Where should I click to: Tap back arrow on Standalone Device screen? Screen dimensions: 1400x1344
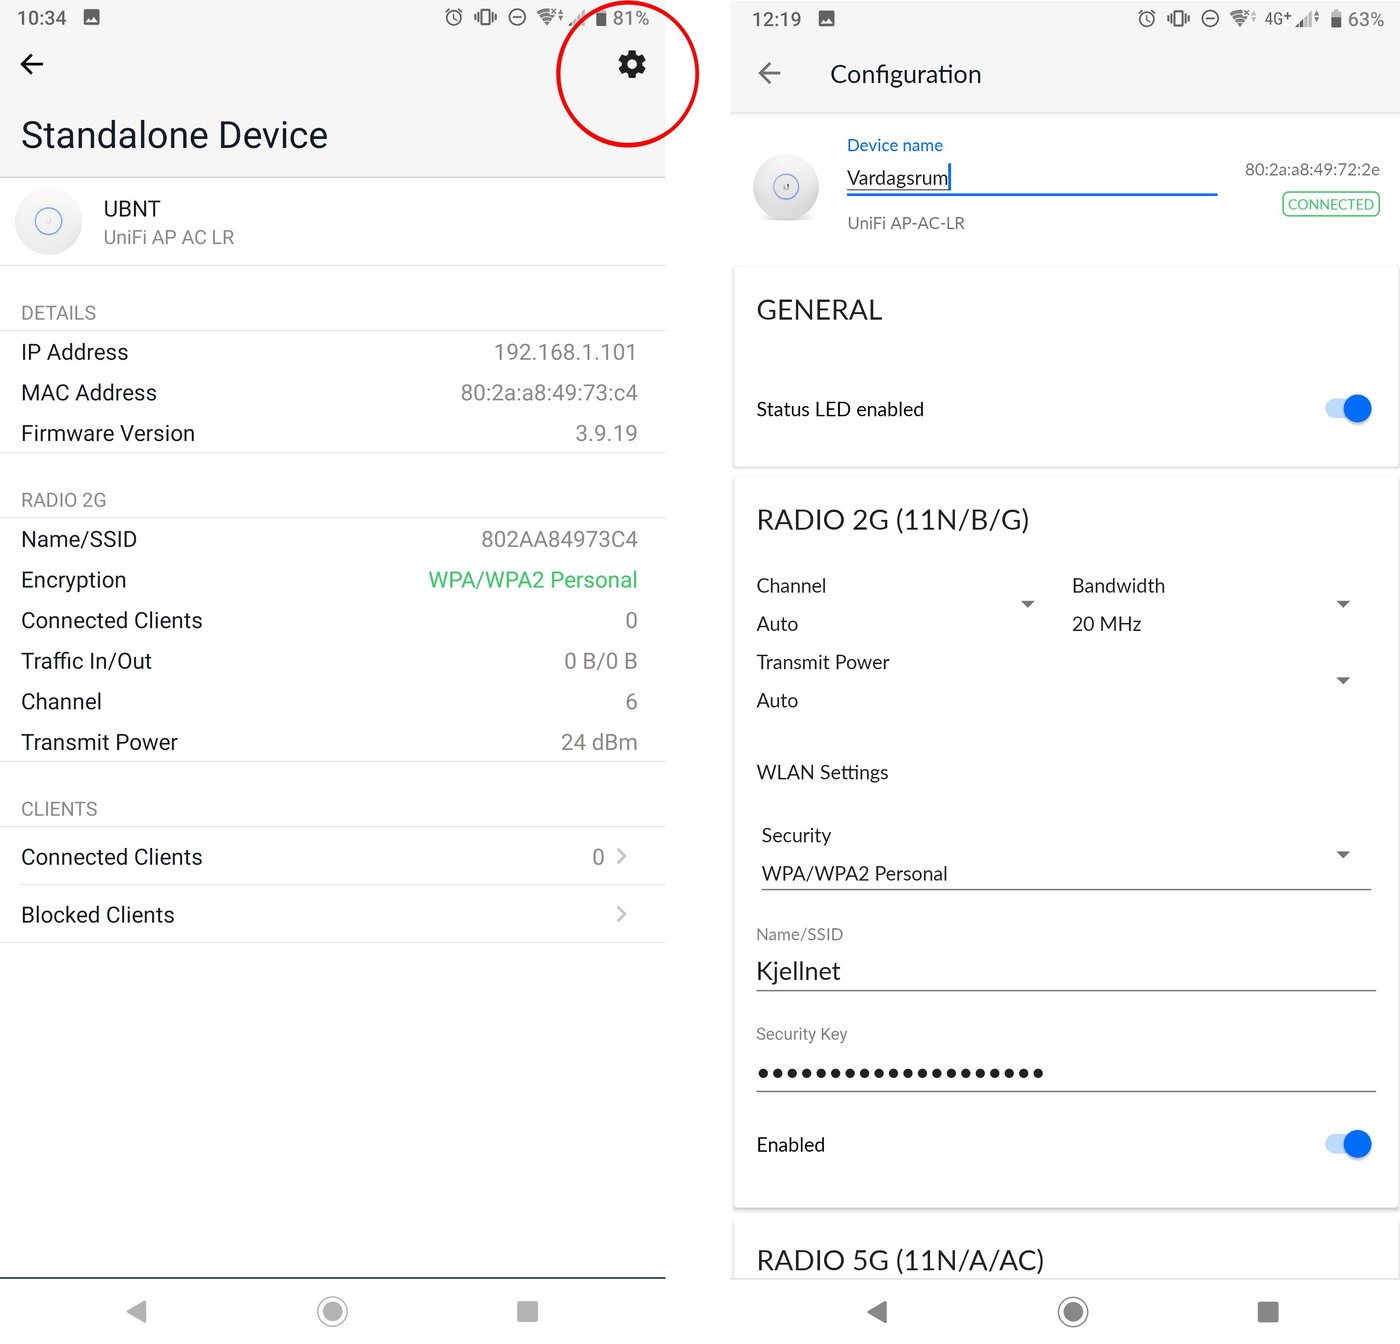click(x=32, y=65)
